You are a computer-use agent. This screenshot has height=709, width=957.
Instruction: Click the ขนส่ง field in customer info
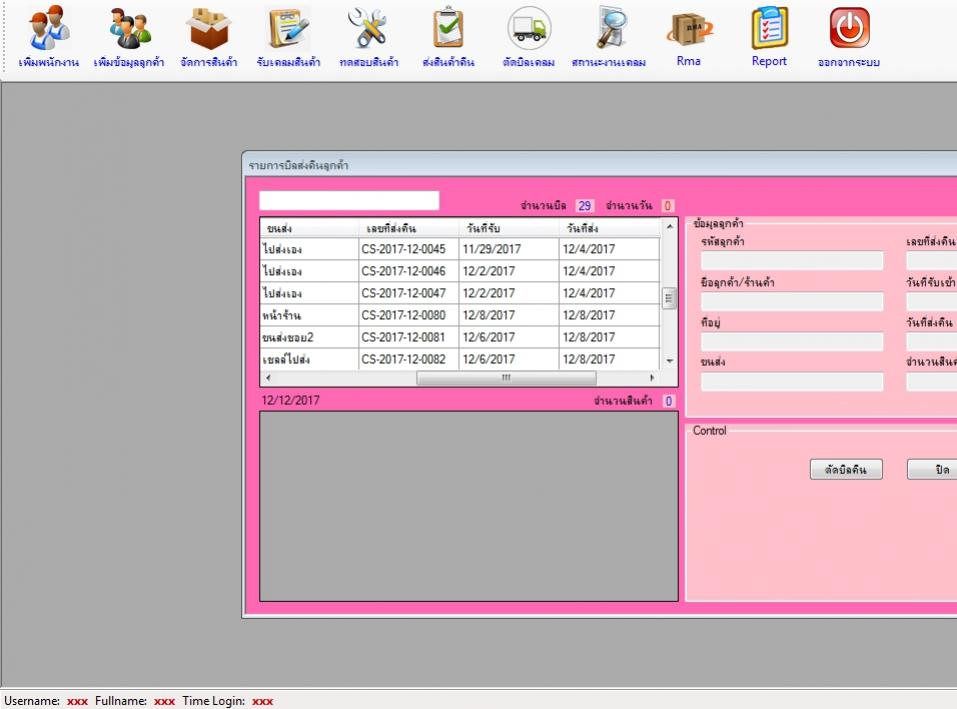(x=792, y=382)
